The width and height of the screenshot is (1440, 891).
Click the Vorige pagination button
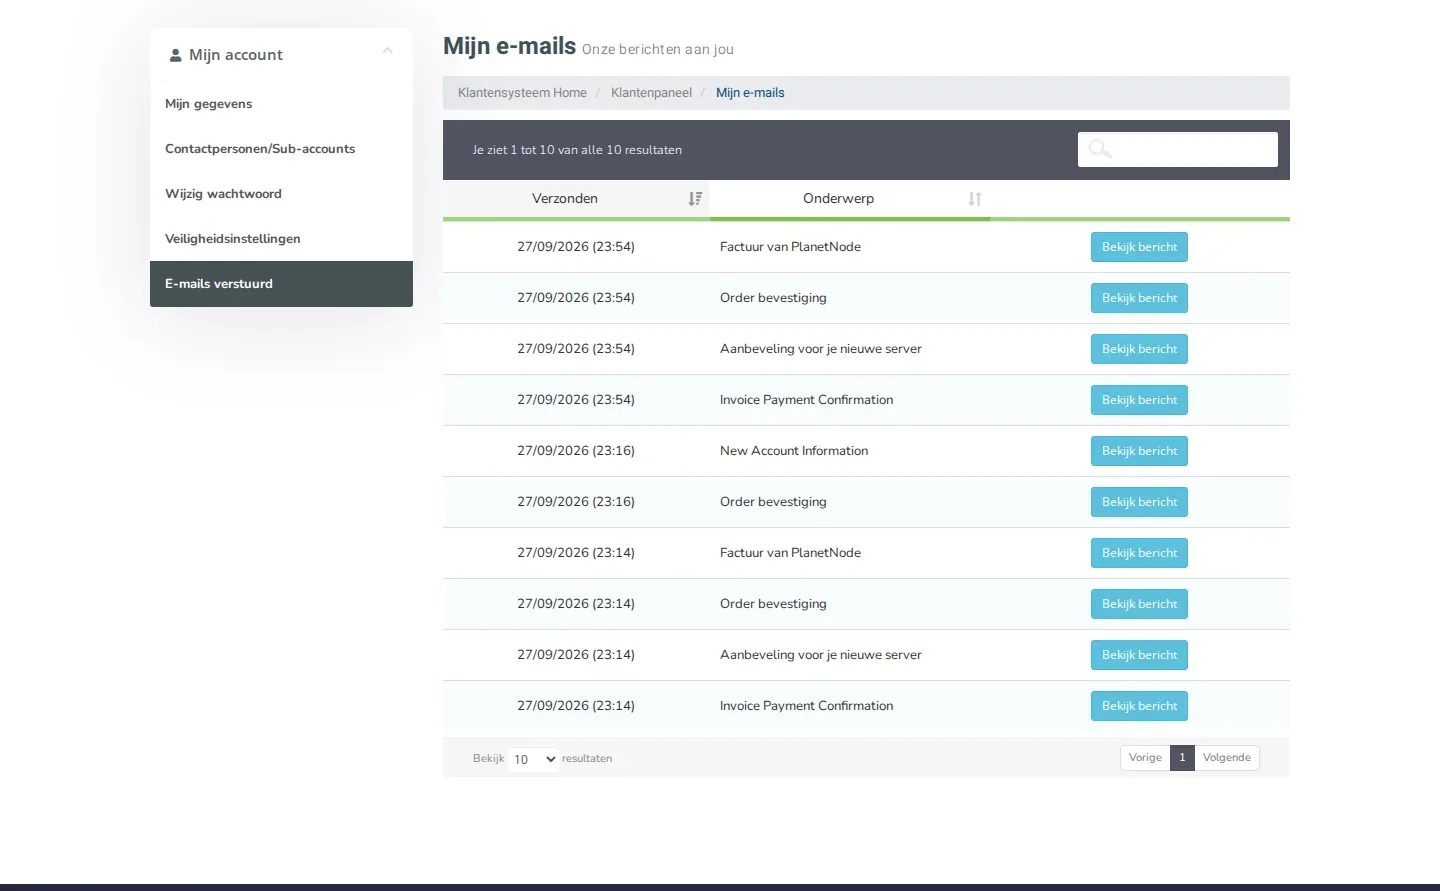pyautogui.click(x=1145, y=758)
